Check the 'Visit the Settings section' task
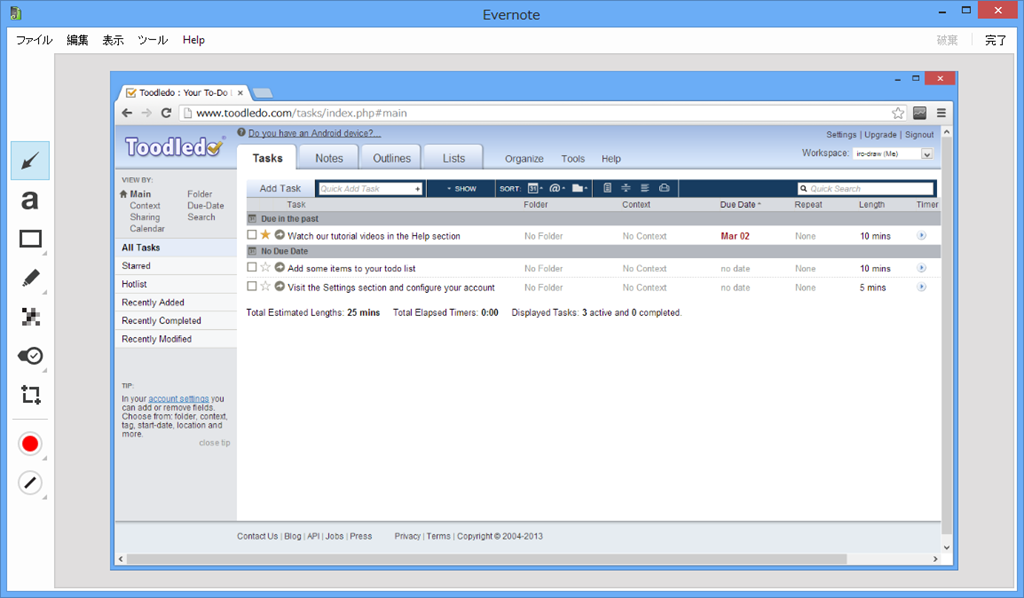This screenshot has width=1024, height=598. click(252, 286)
